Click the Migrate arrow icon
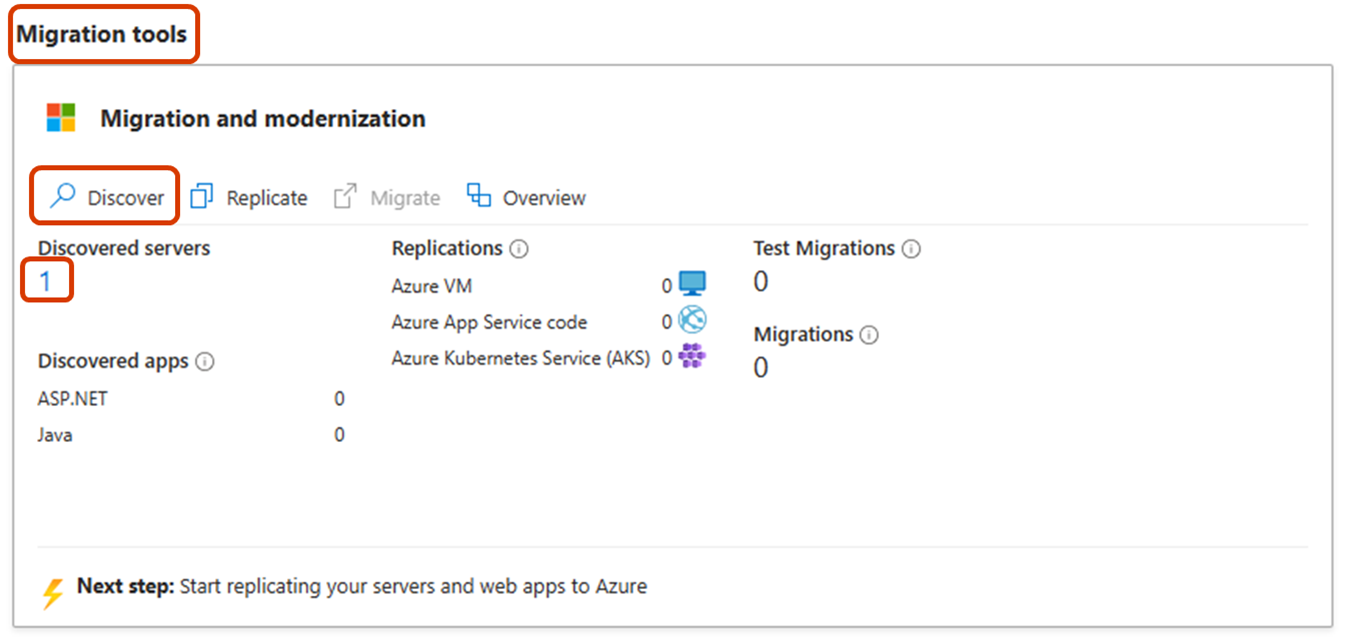Viewport: 1352px width, 637px height. (345, 196)
